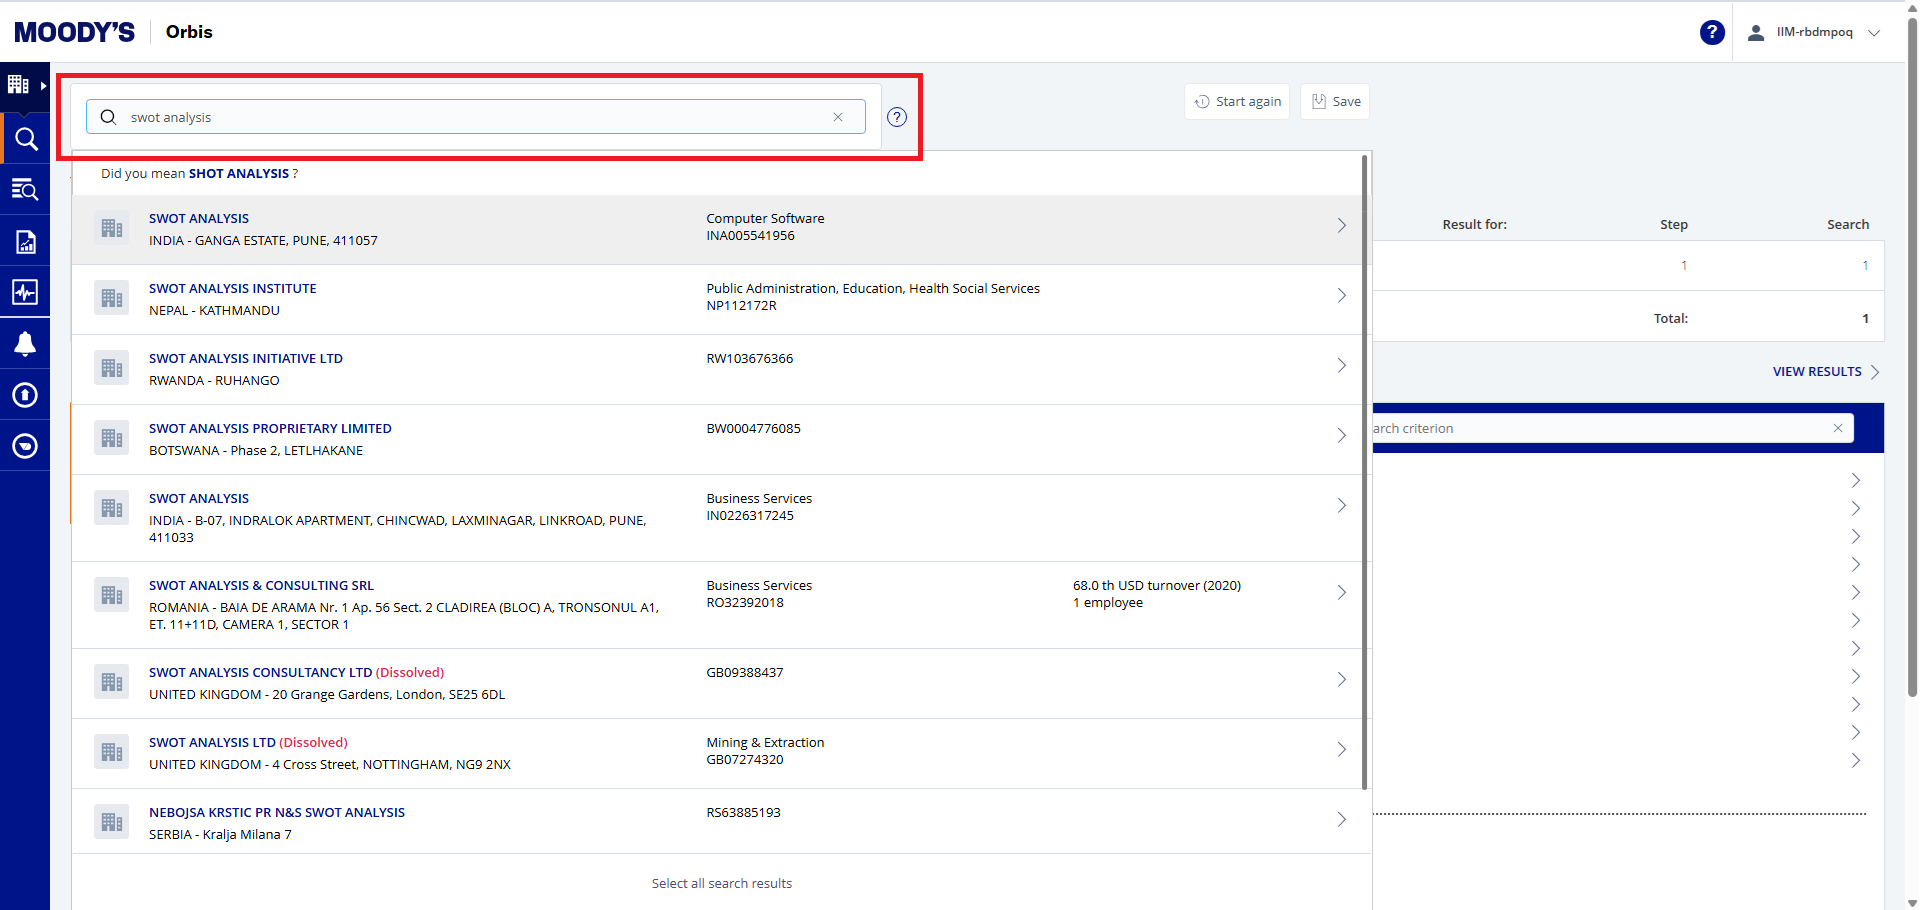Click the Save button
The image size is (1920, 910).
[1335, 102]
